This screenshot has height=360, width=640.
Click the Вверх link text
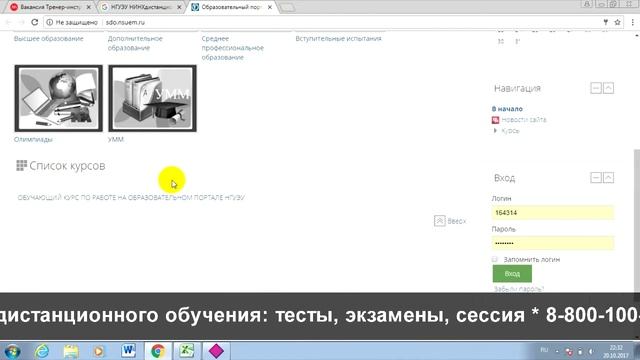coord(457,221)
